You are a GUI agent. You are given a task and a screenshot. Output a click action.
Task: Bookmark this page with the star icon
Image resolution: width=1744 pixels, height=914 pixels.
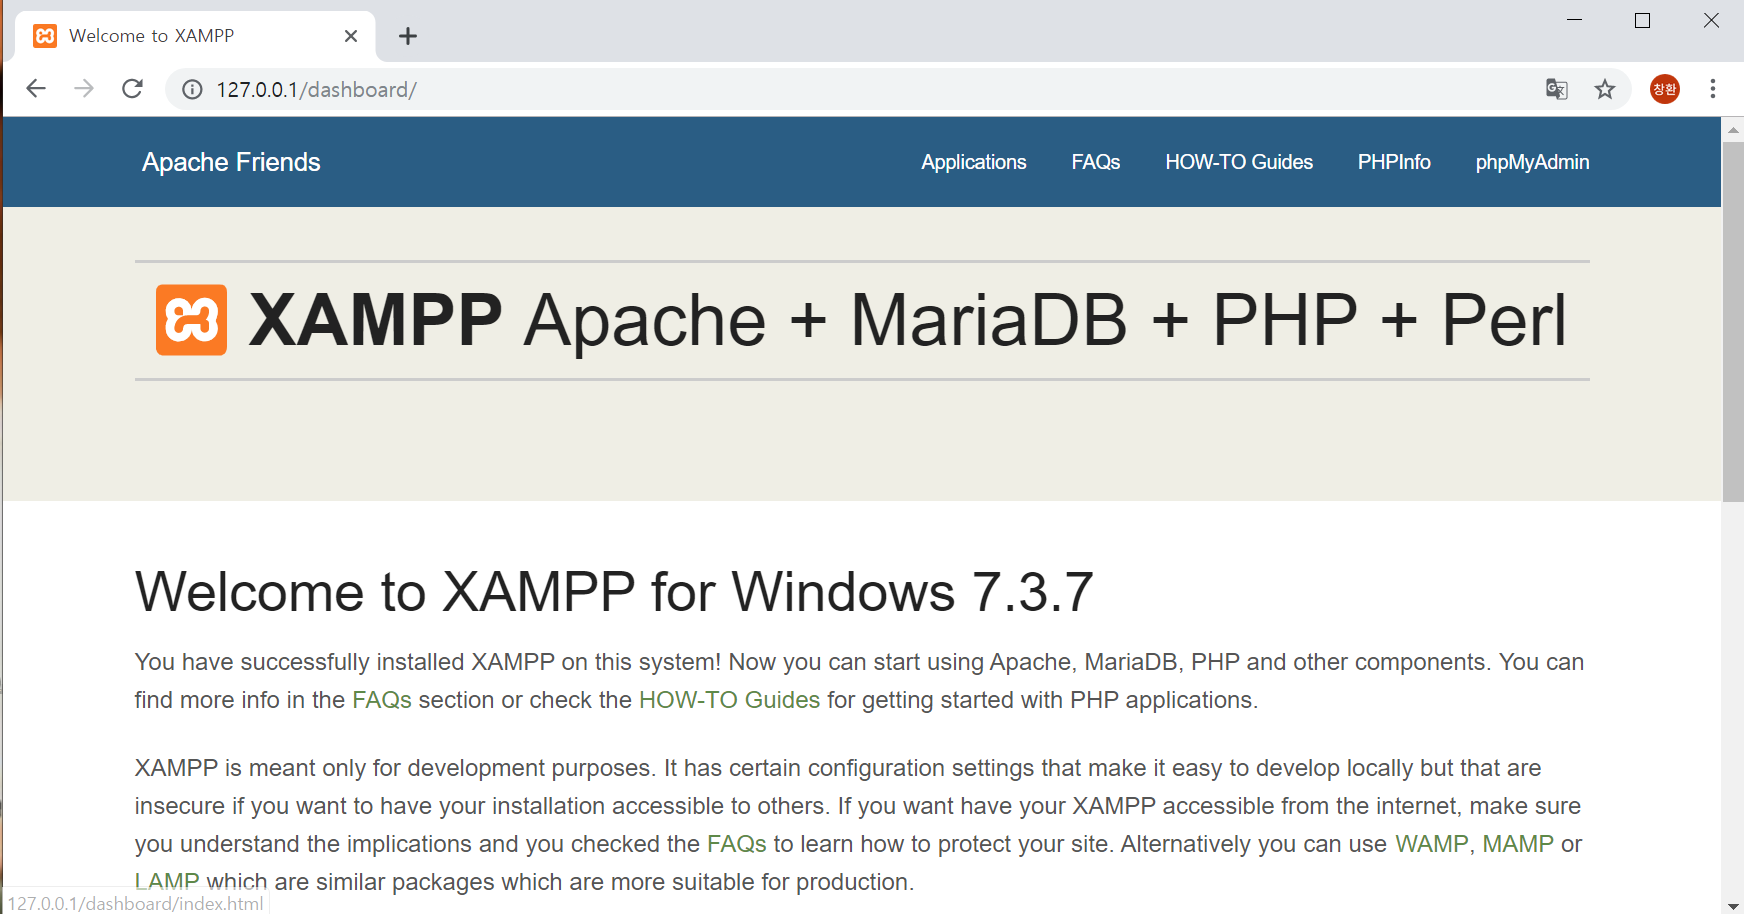1605,89
